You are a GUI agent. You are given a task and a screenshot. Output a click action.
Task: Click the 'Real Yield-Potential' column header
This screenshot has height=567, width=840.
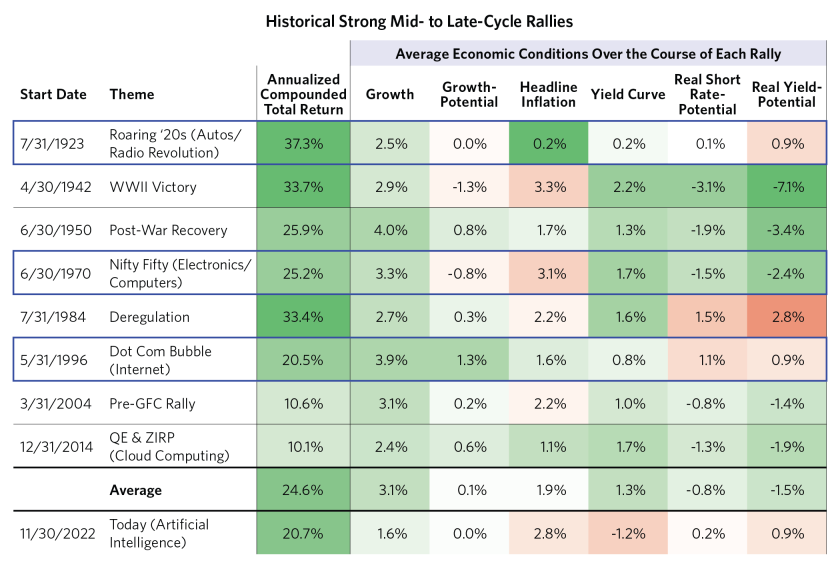click(787, 95)
